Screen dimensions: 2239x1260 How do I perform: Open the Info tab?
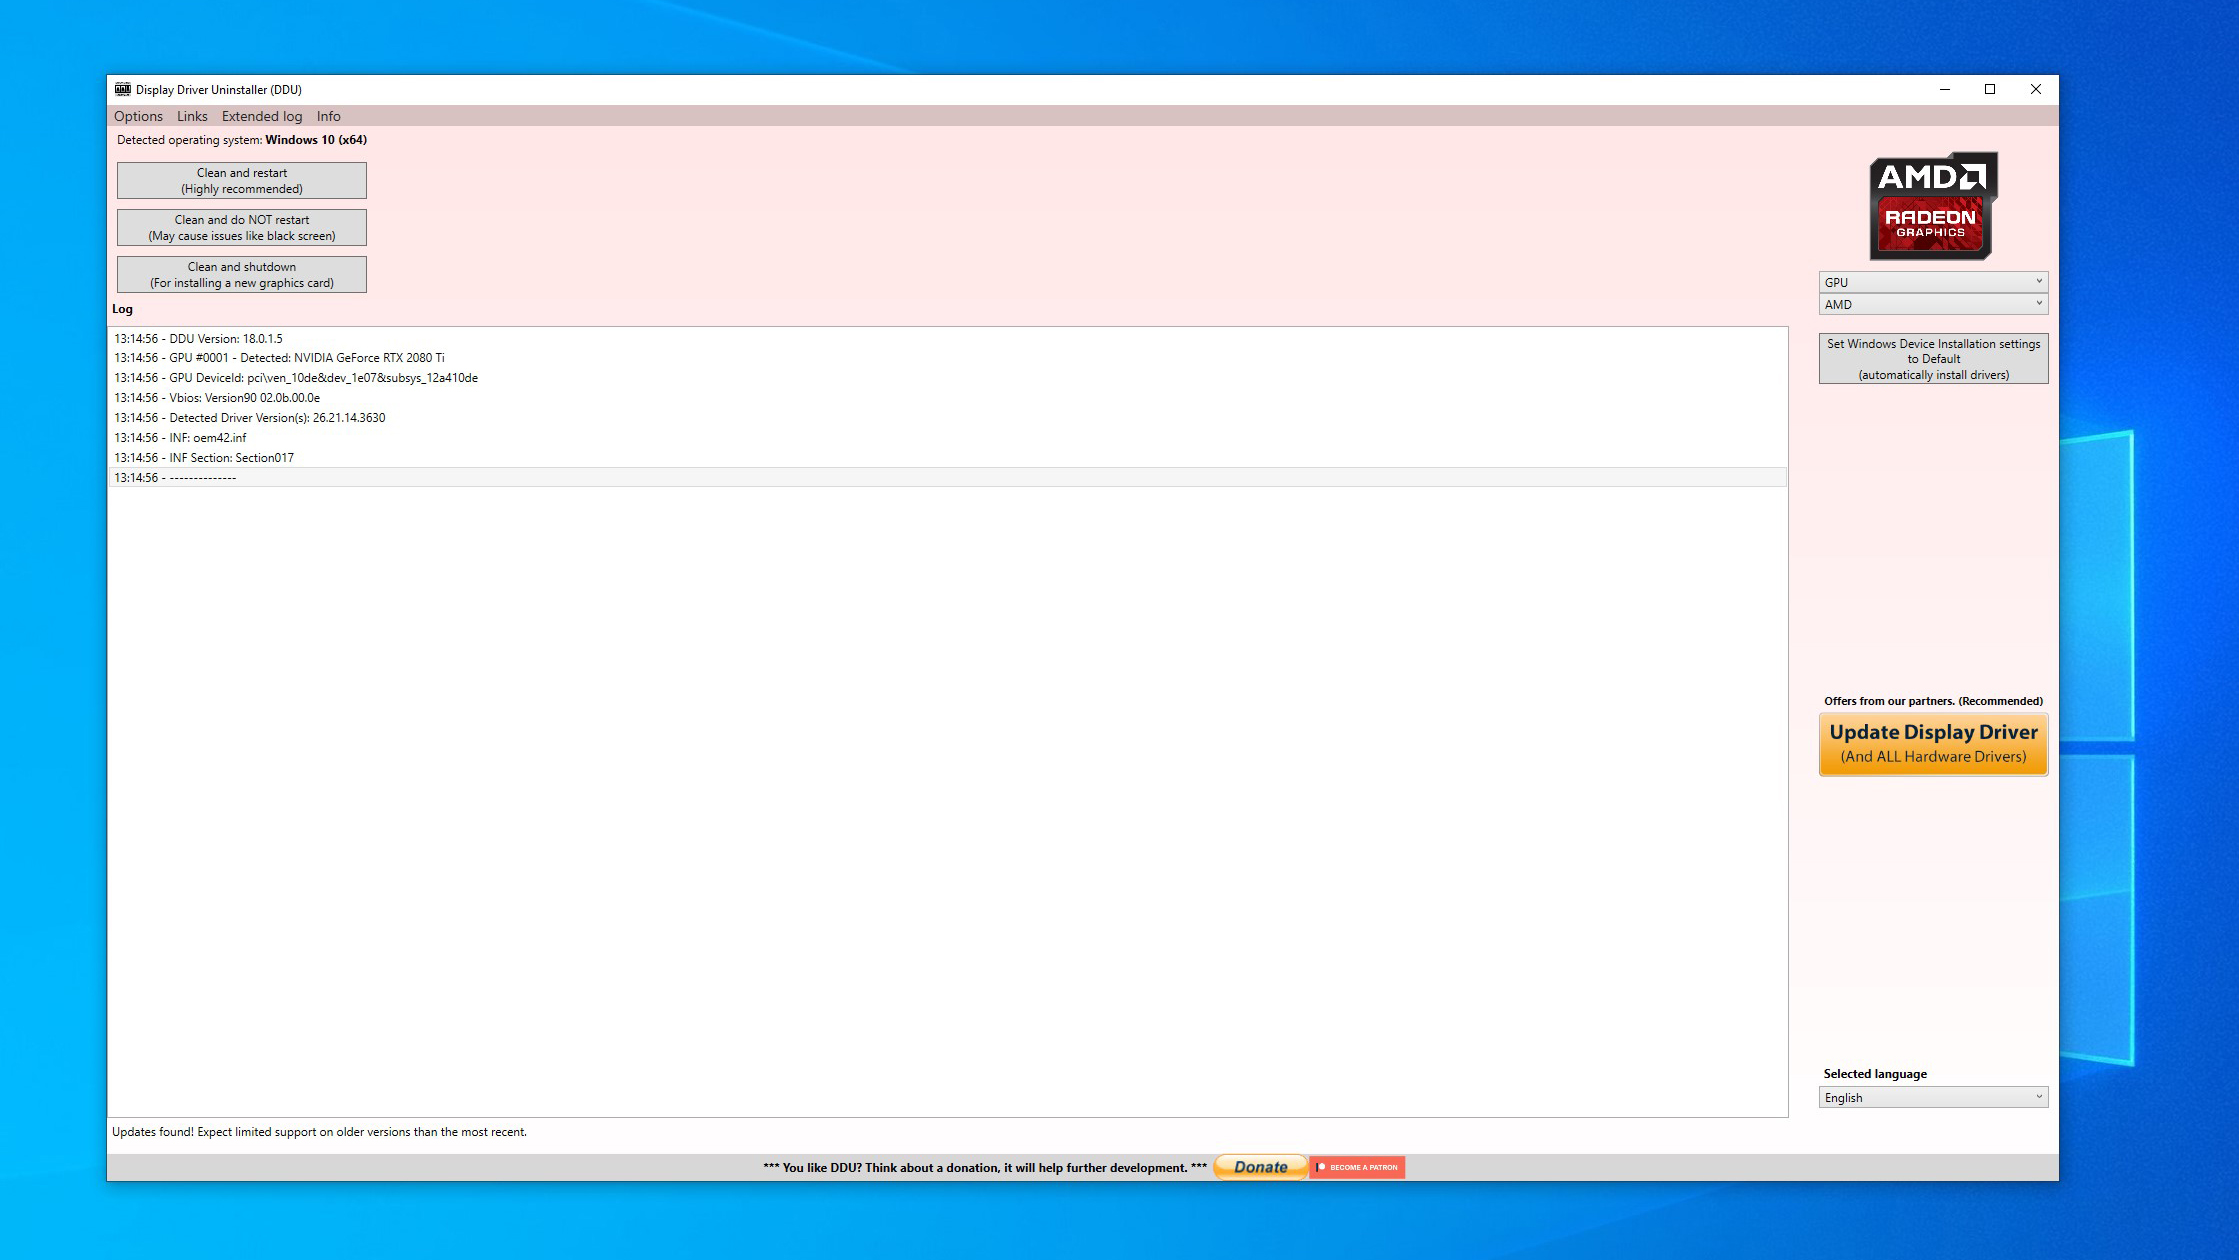tap(328, 117)
